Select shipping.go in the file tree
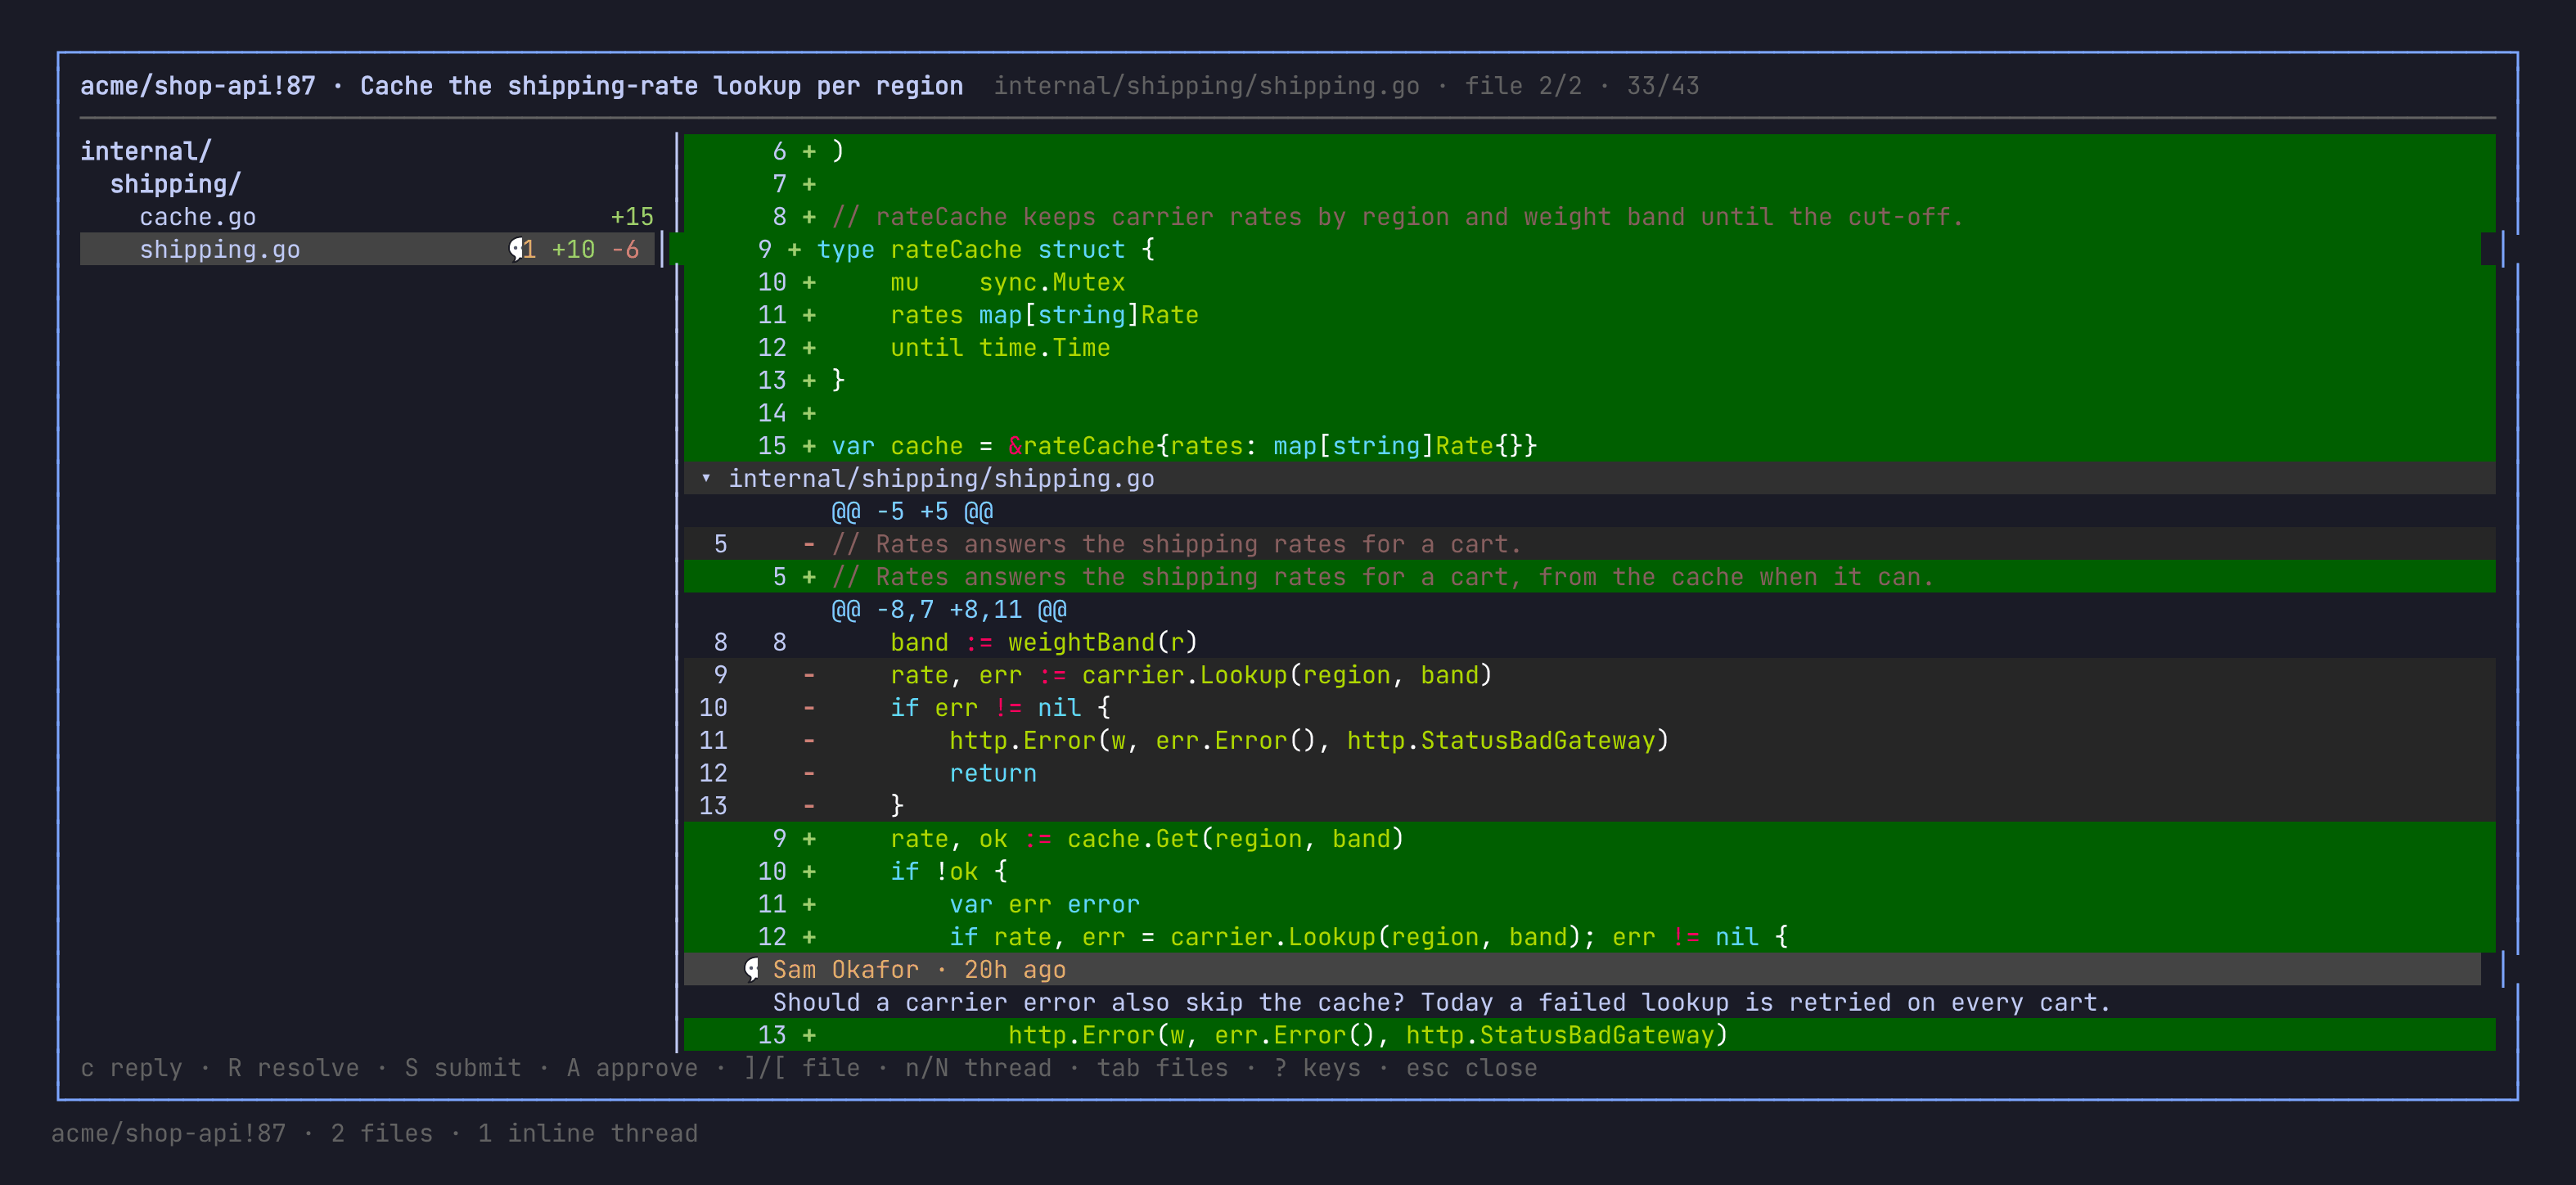The image size is (2576, 1185). [x=367, y=250]
